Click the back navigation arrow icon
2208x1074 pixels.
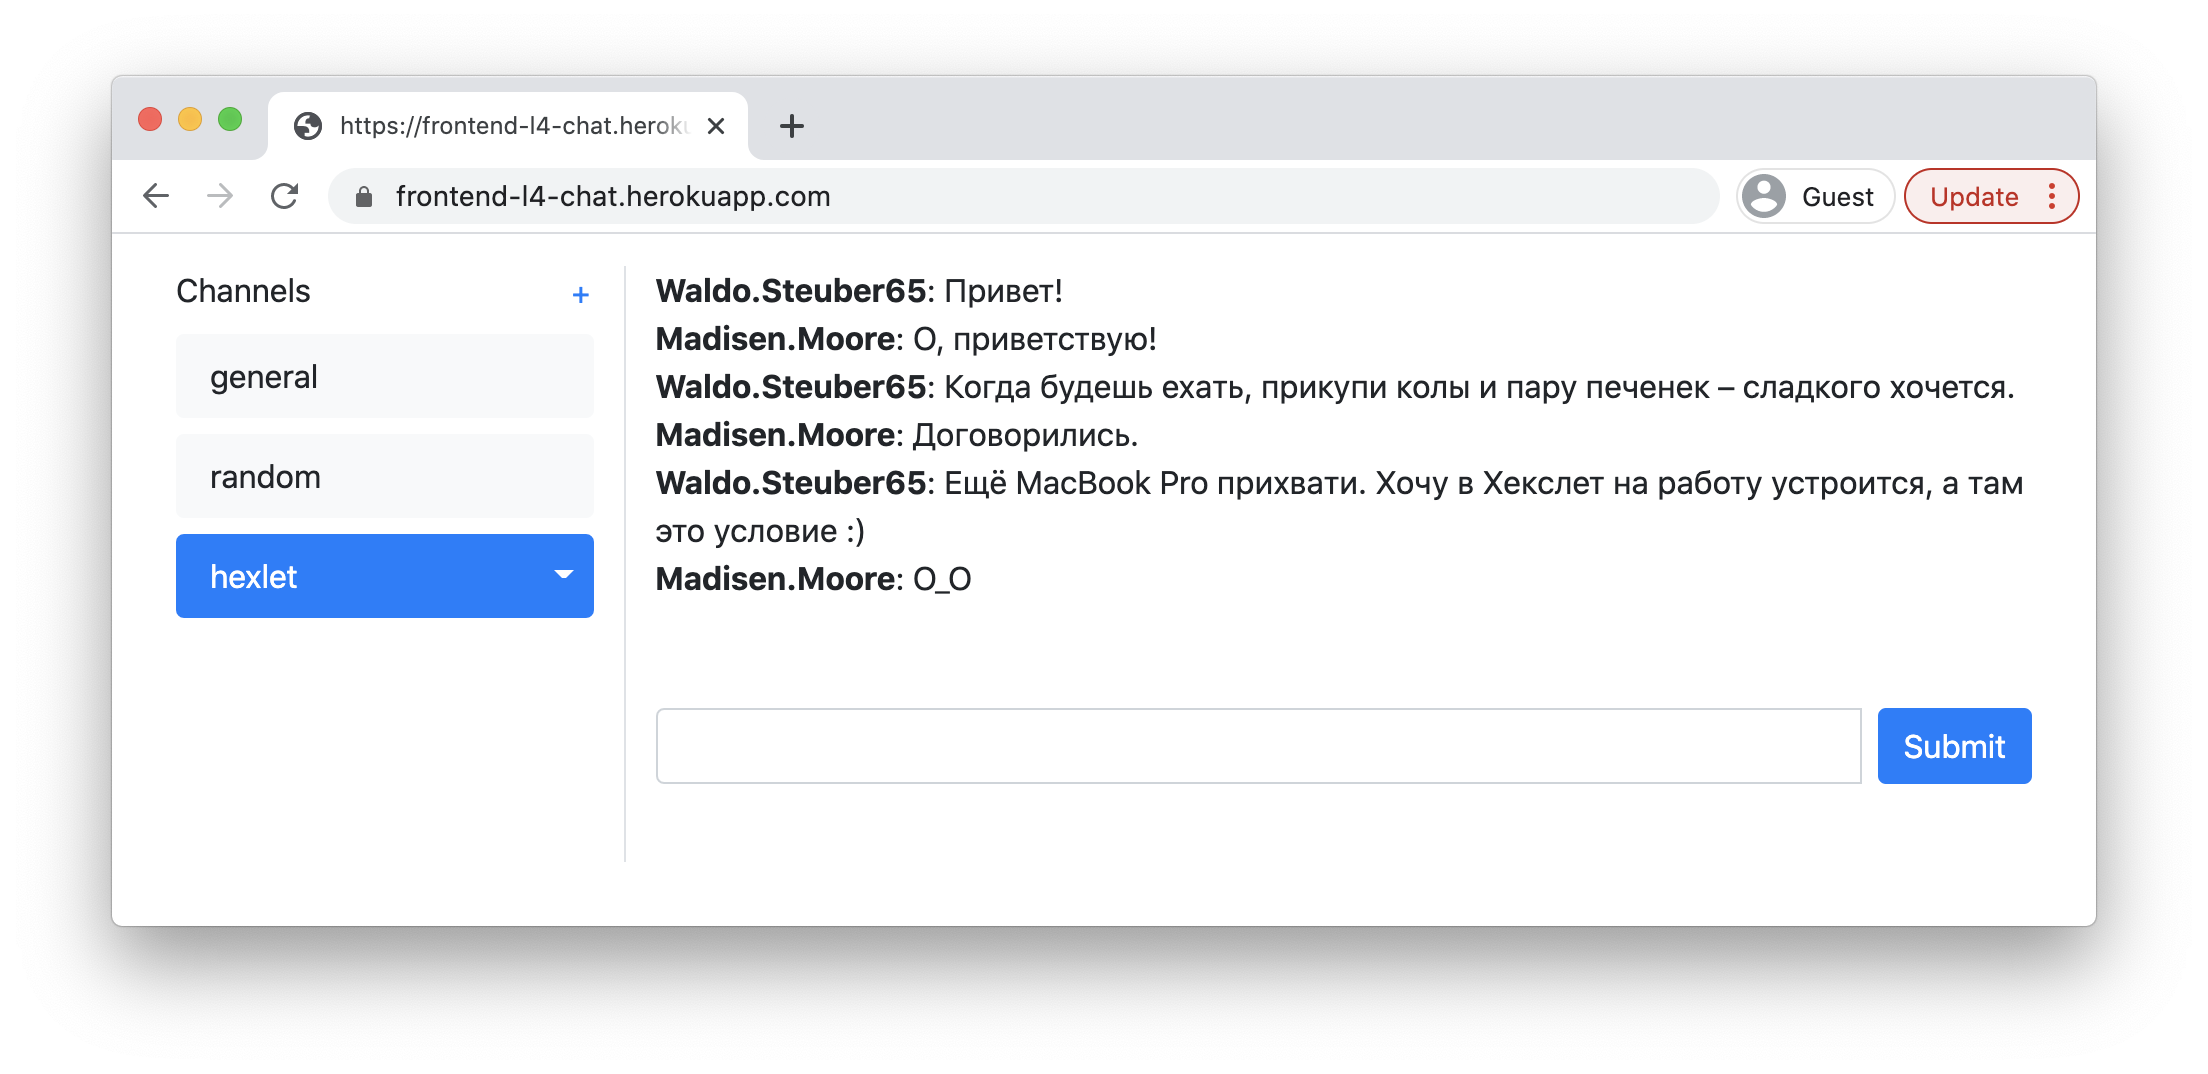point(156,196)
